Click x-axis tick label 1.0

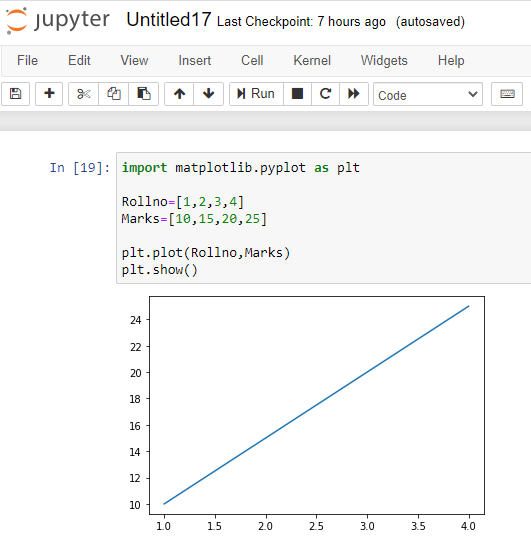click(164, 526)
